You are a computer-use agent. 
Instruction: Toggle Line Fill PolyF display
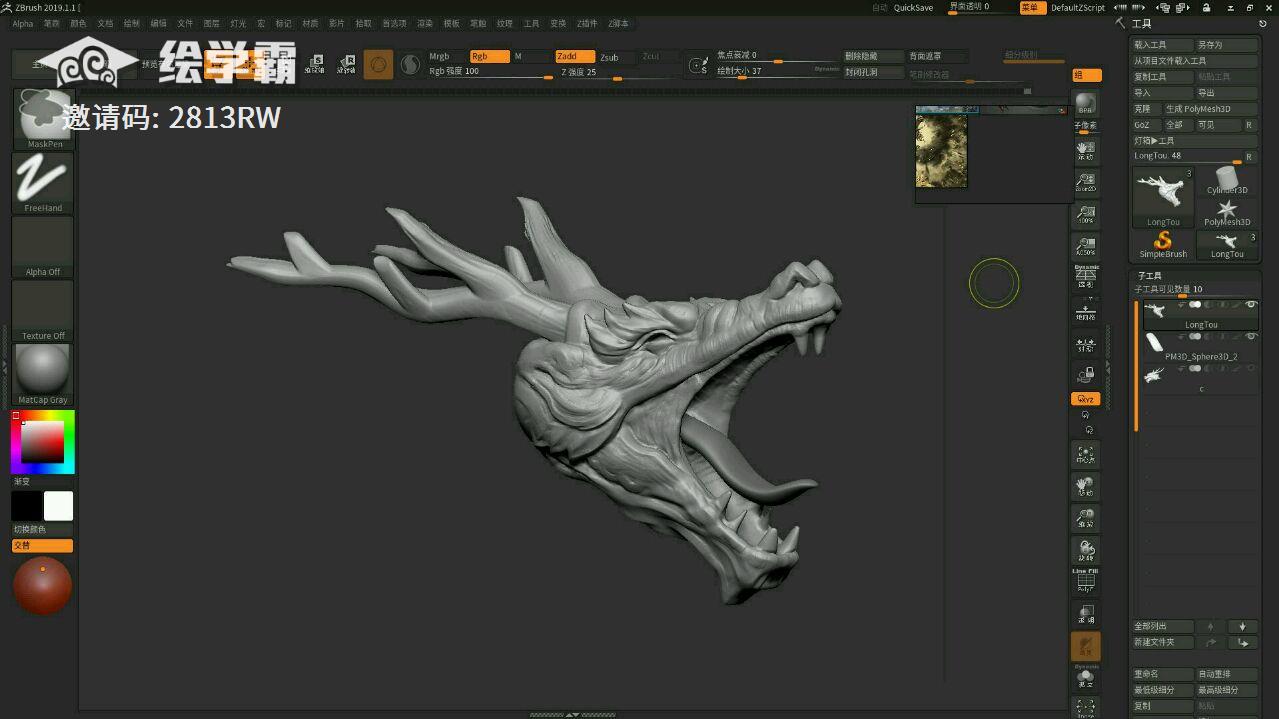pos(1086,581)
